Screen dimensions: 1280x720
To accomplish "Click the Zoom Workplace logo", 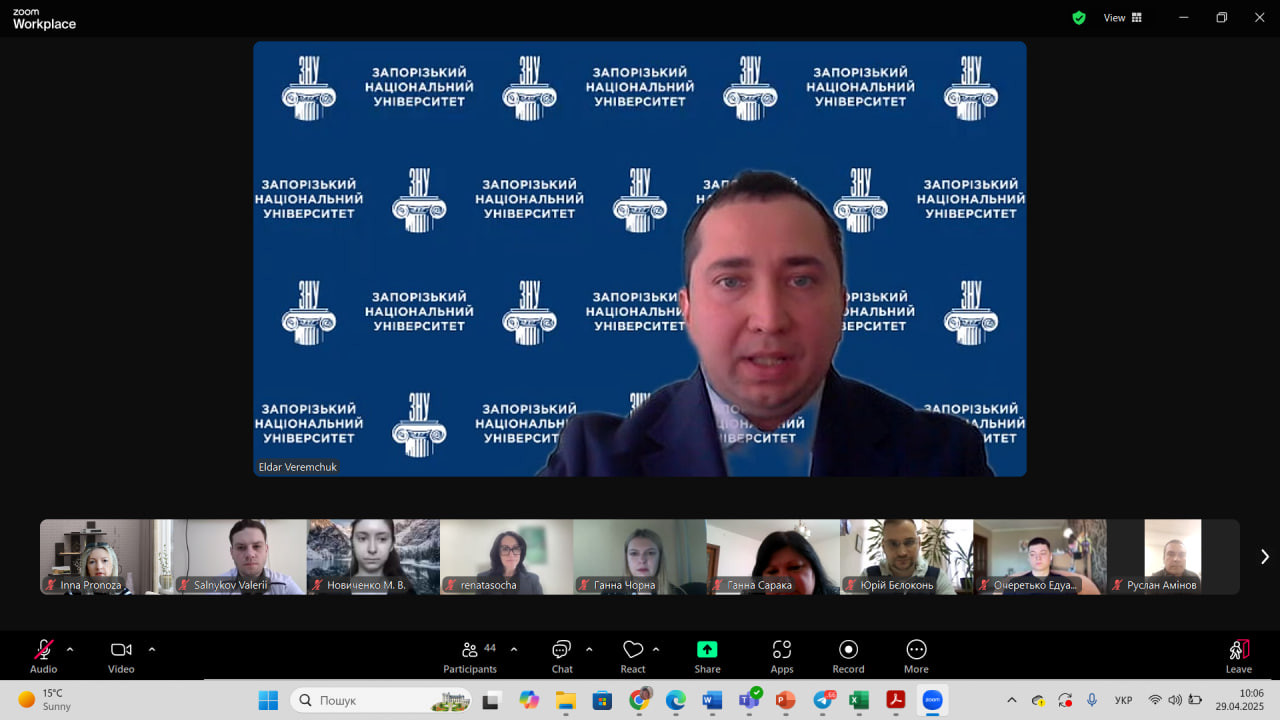I will [44, 19].
